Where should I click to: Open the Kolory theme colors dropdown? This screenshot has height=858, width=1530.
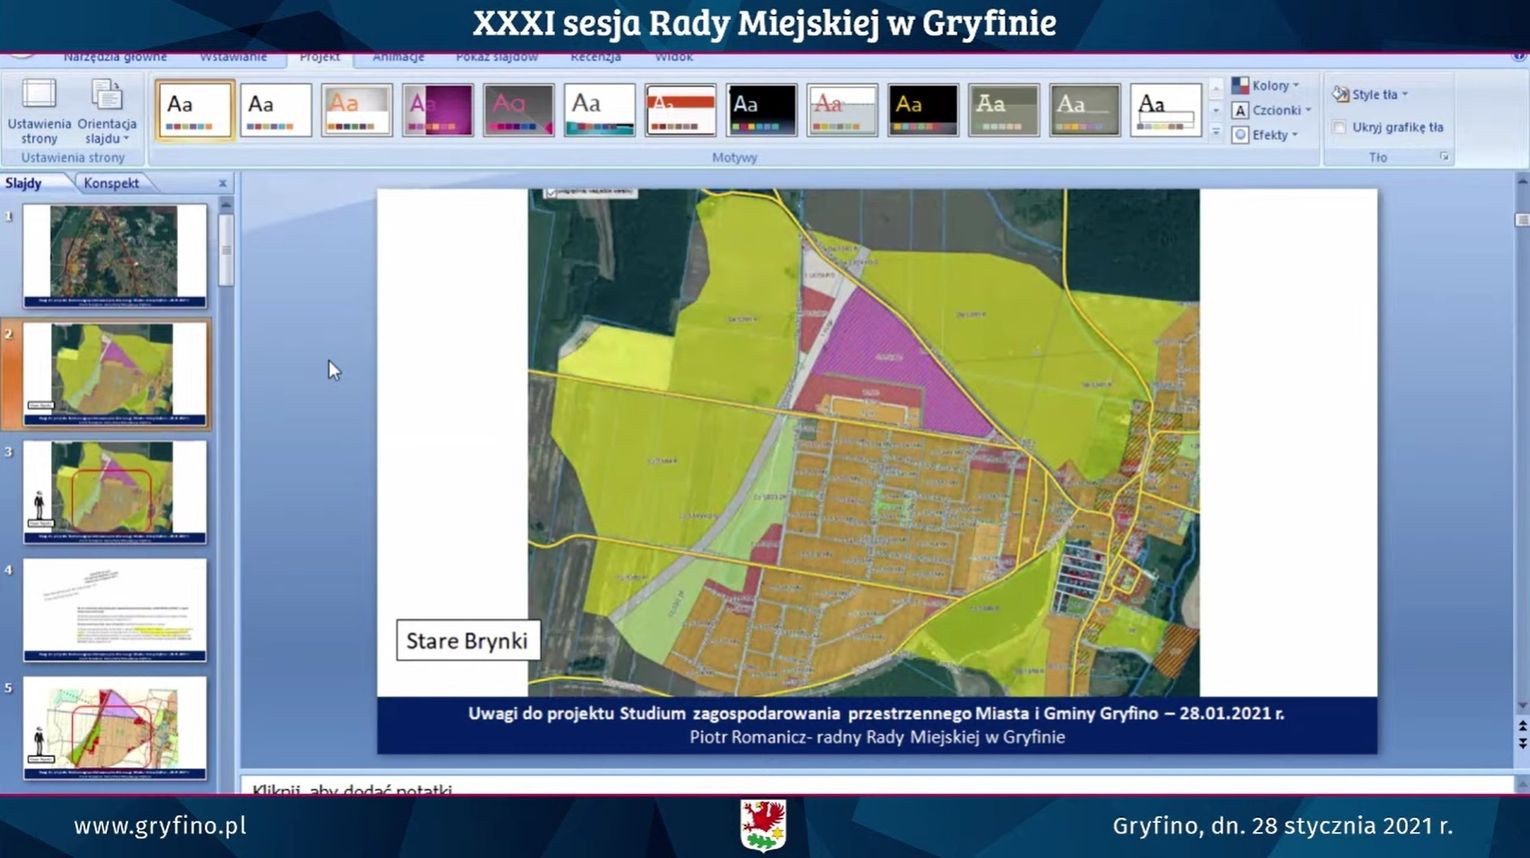[x=1267, y=86]
